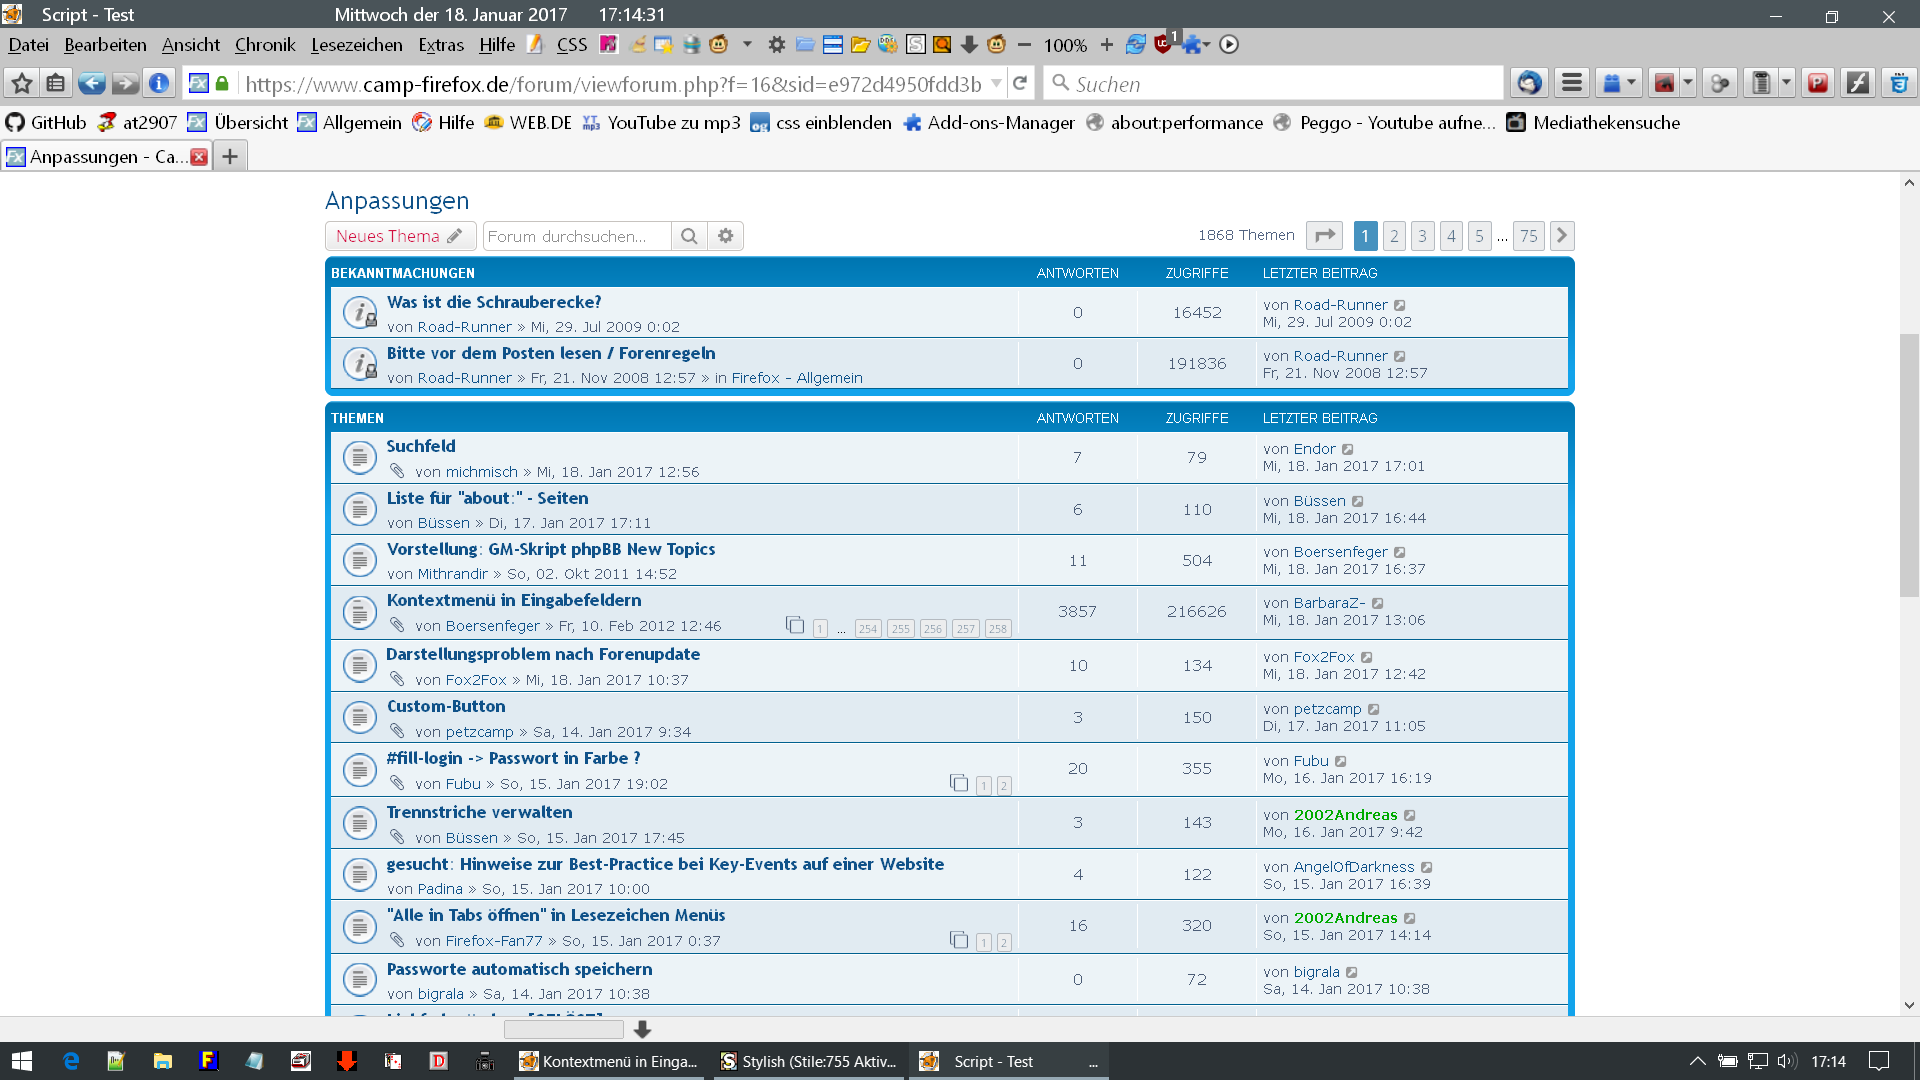Click the zoom out minus icon

click(1024, 45)
